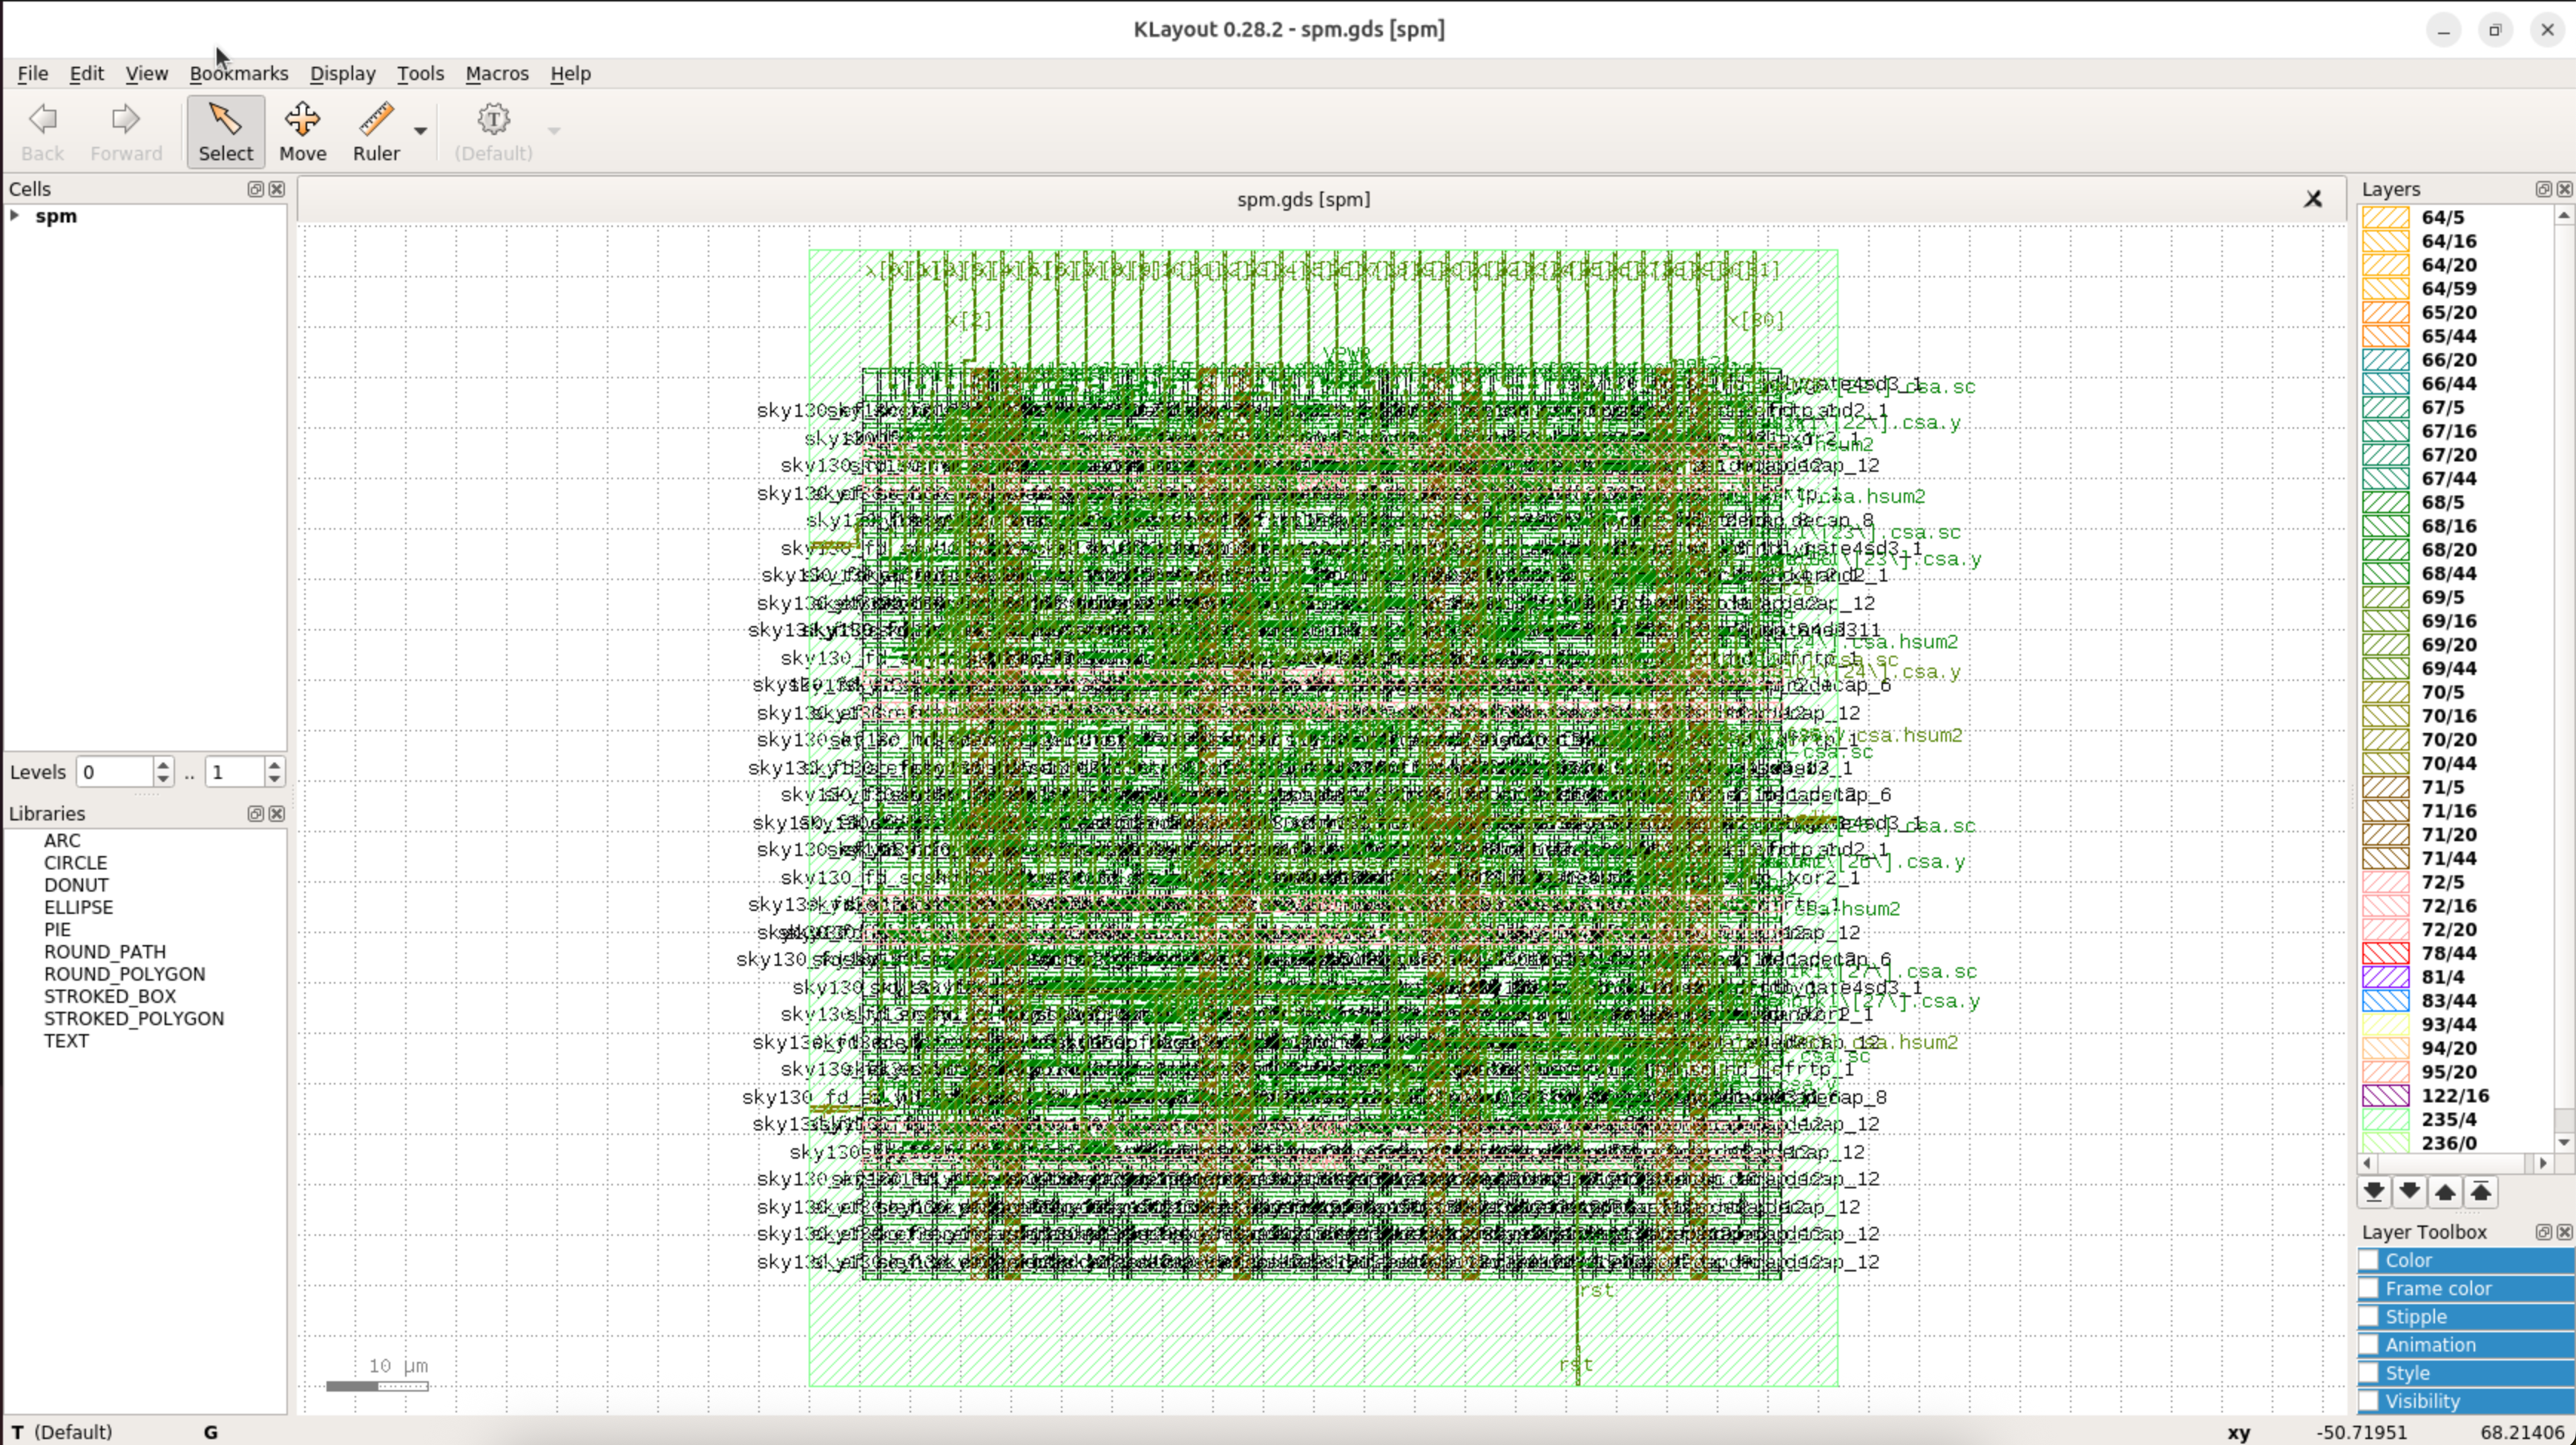Open the Ruler tool dropdown arrow
The width and height of the screenshot is (2576, 1445).
pos(420,131)
